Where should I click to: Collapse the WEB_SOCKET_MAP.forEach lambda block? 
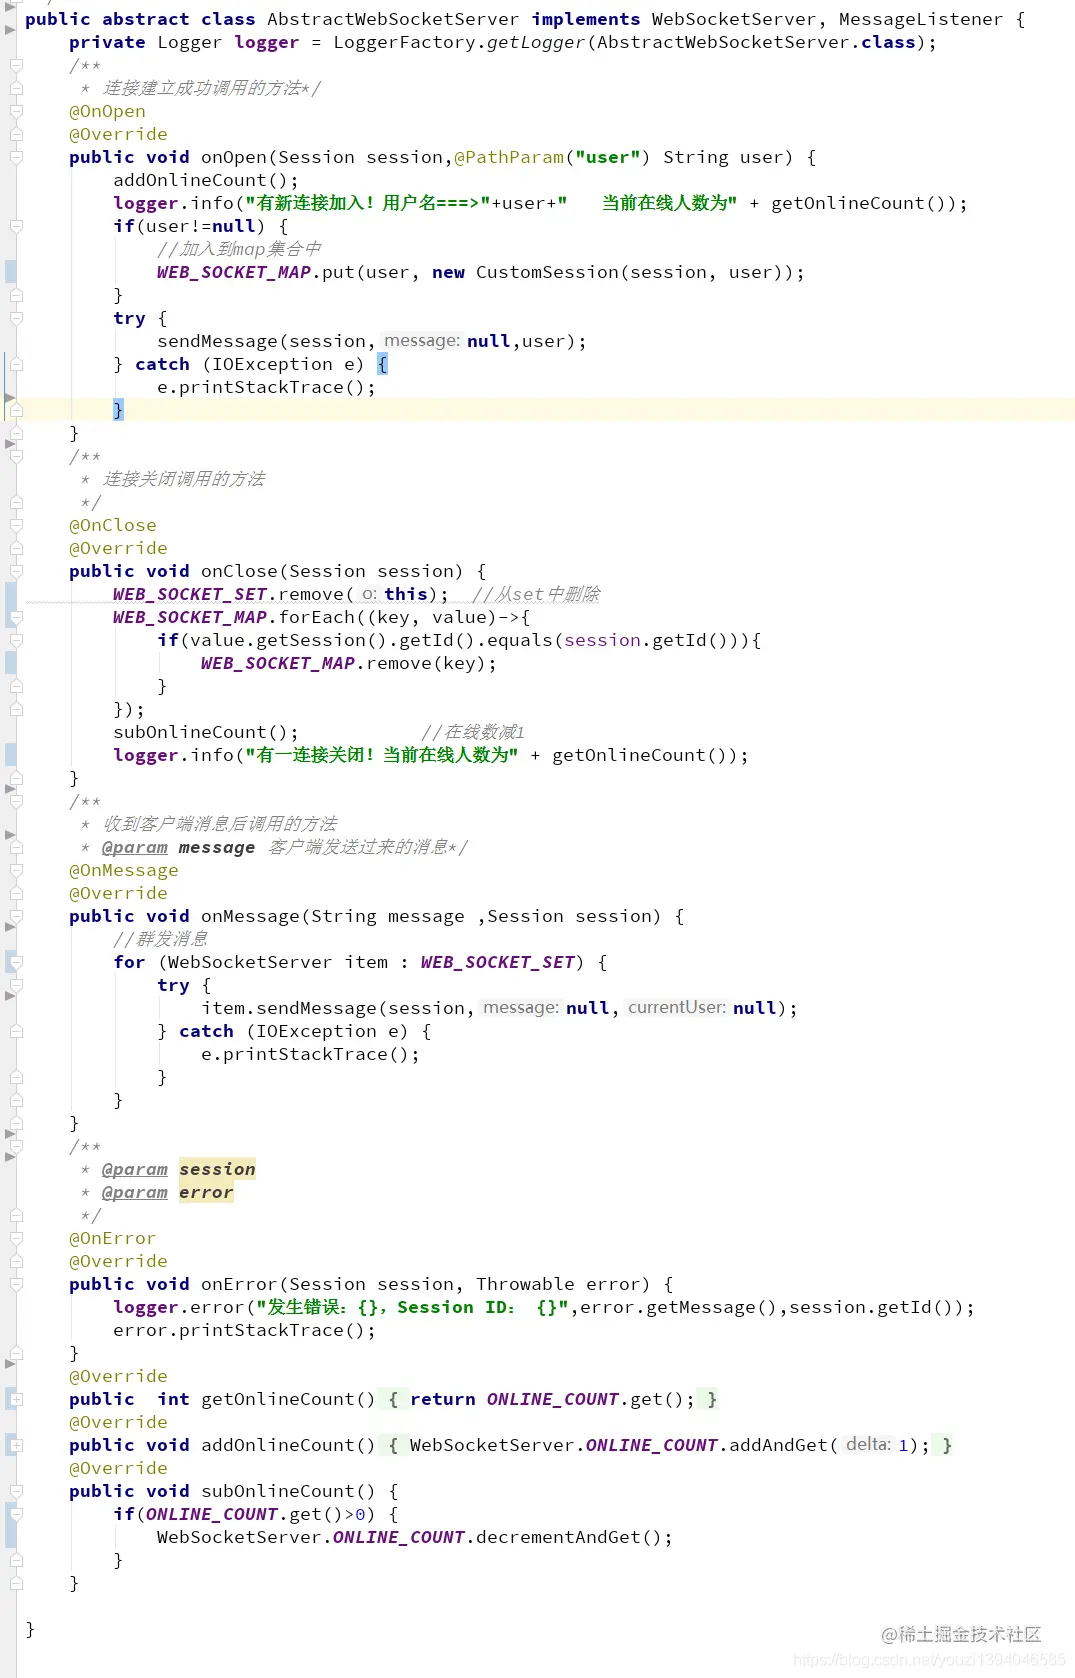[x=16, y=617]
